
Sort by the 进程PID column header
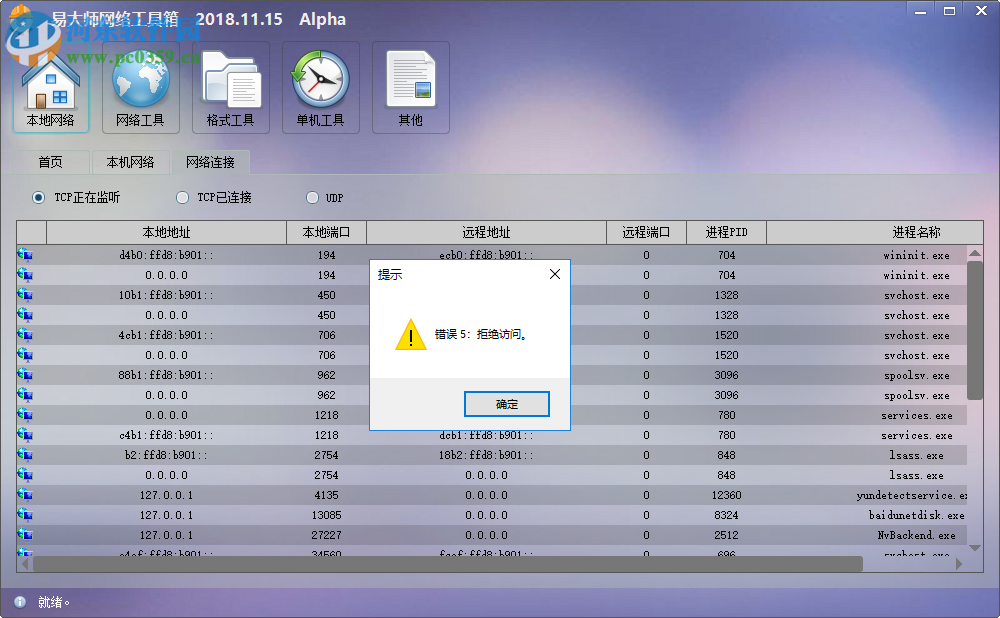click(x=726, y=231)
